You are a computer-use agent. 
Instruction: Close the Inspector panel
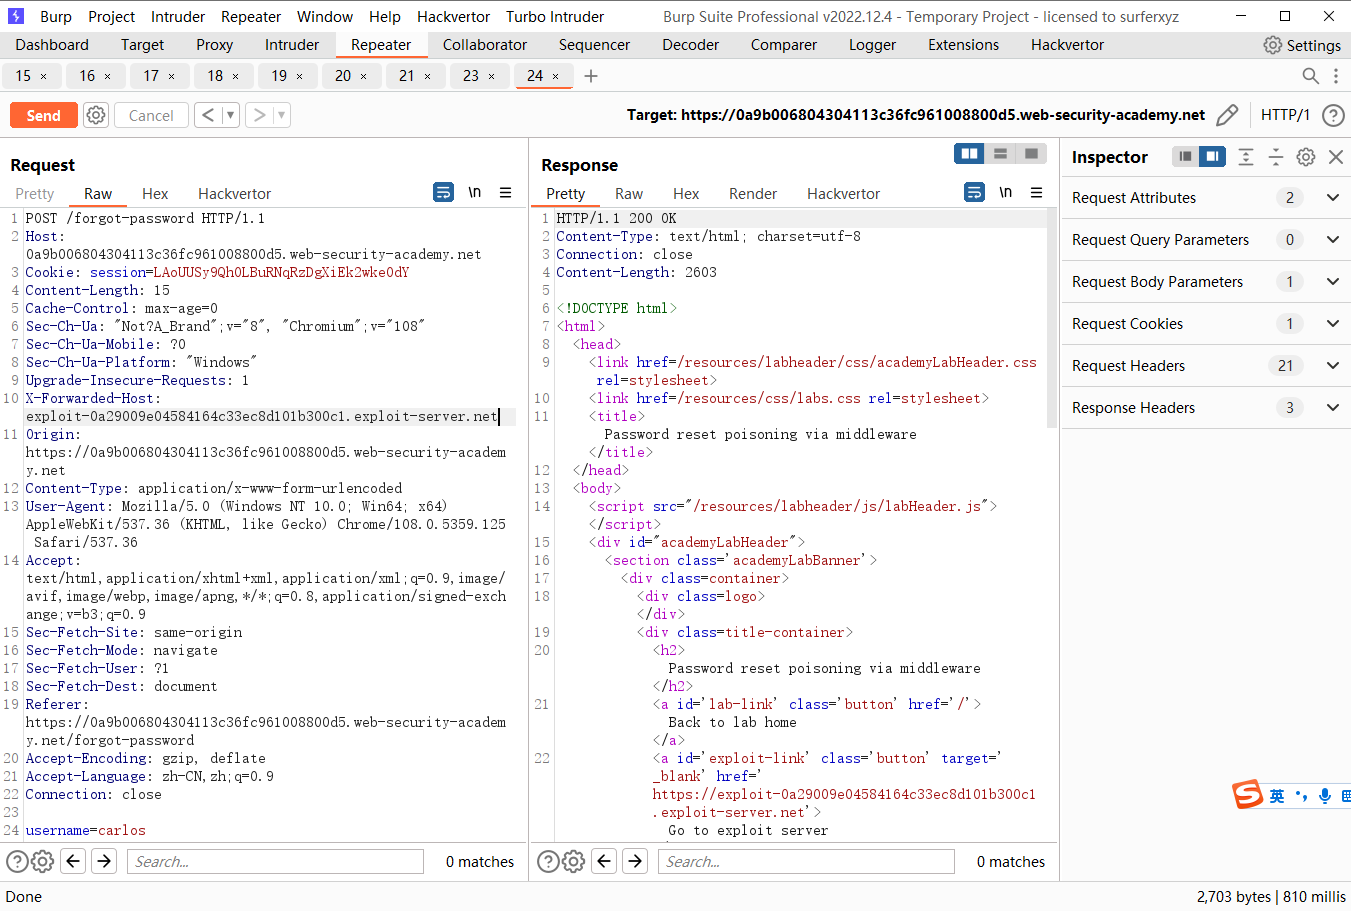[x=1336, y=156]
